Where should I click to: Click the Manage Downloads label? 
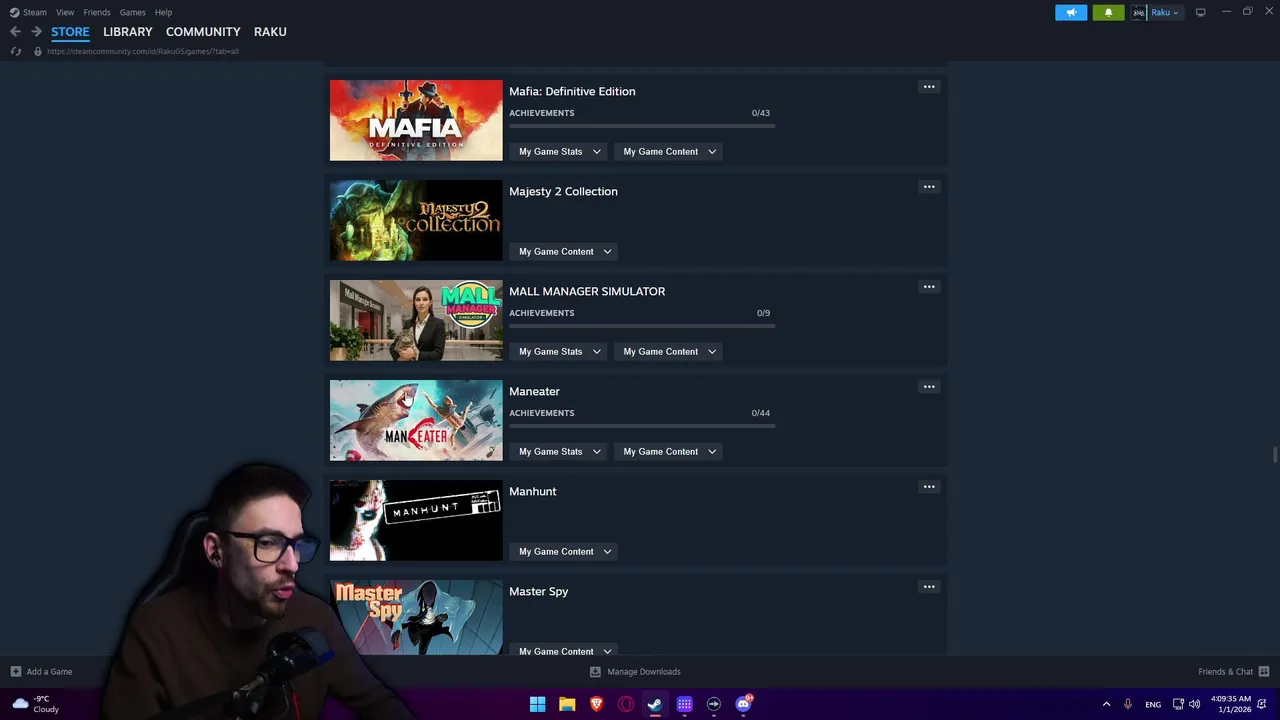[644, 672]
